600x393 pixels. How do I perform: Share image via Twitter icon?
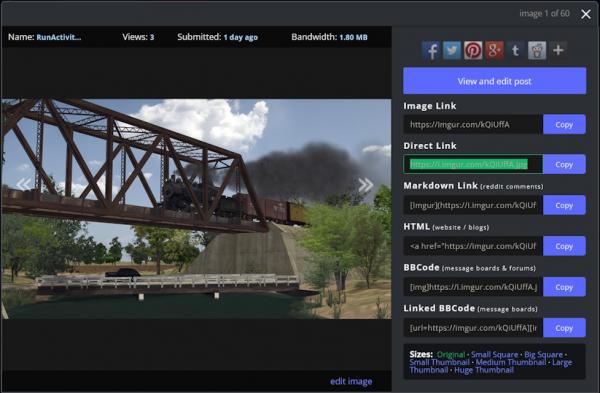click(452, 51)
